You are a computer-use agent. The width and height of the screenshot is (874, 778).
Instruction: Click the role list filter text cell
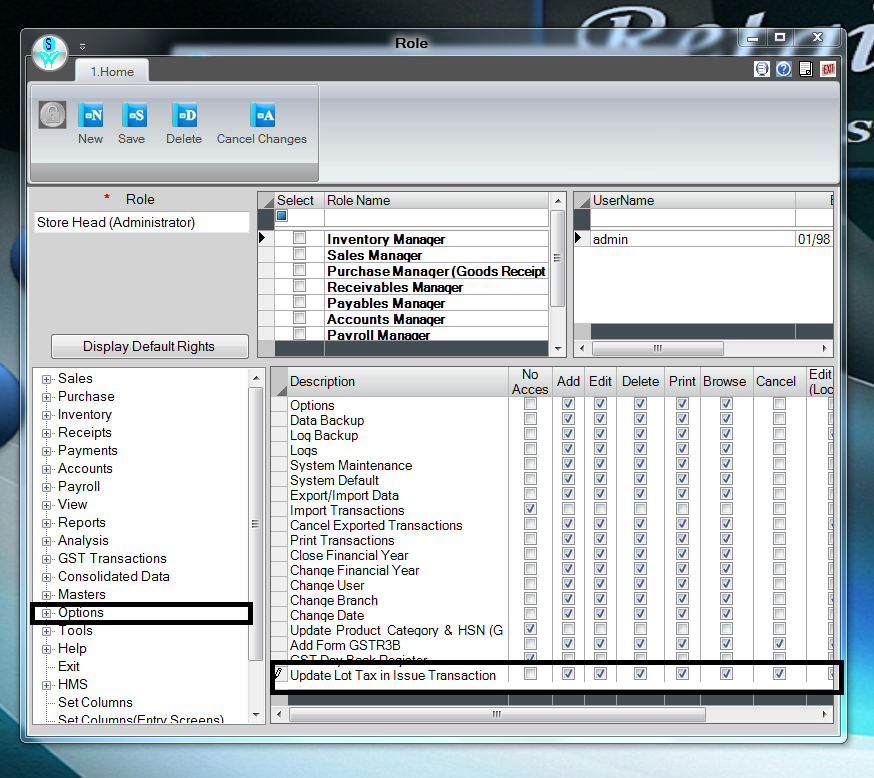[x=436, y=217]
